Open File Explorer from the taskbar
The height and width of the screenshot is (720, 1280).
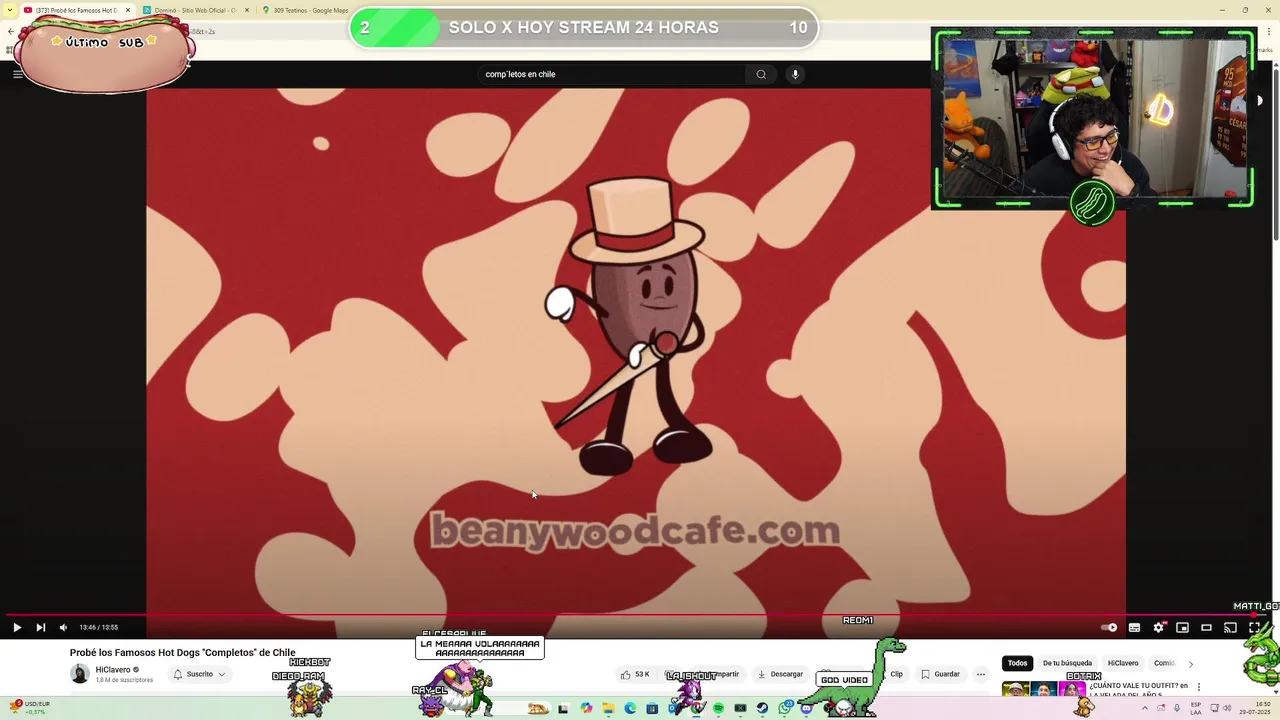pyautogui.click(x=608, y=708)
